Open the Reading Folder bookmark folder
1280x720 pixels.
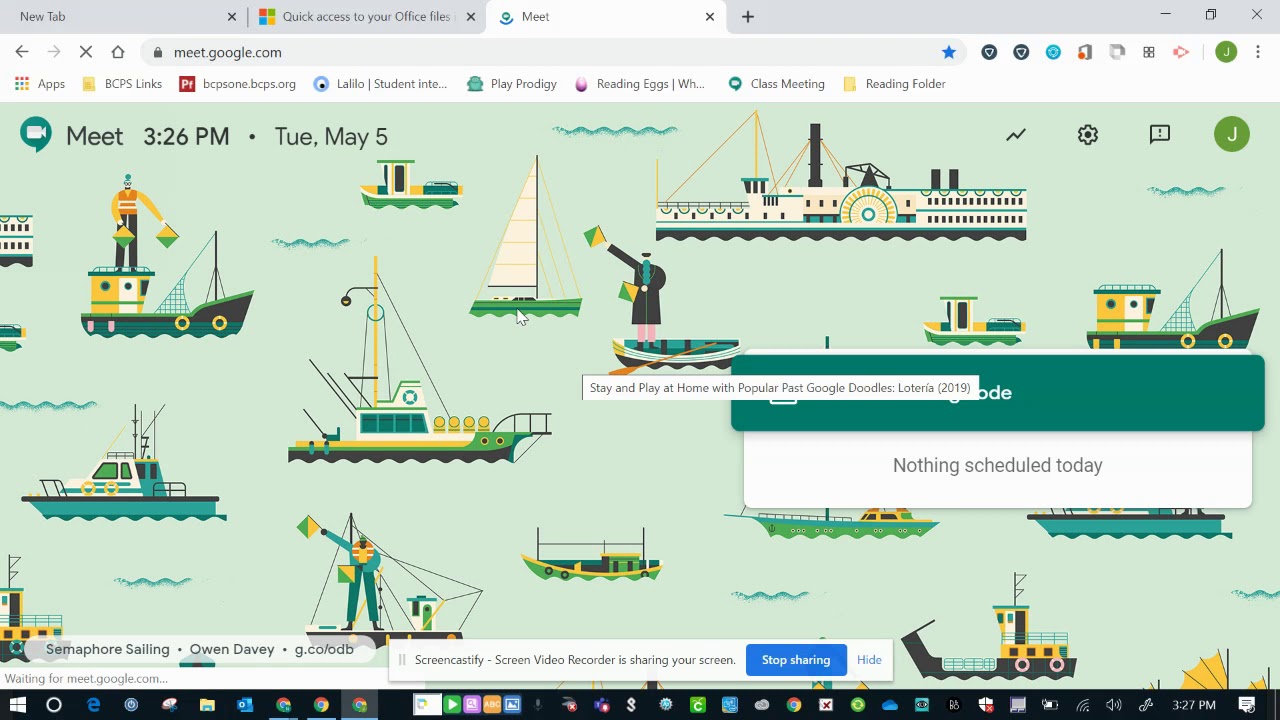pos(894,84)
